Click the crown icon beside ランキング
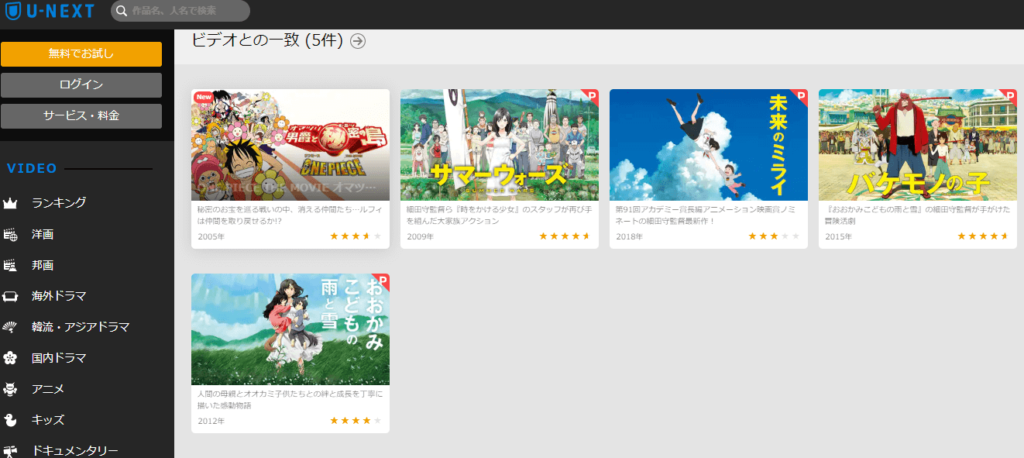1024x458 pixels. (x=10, y=203)
